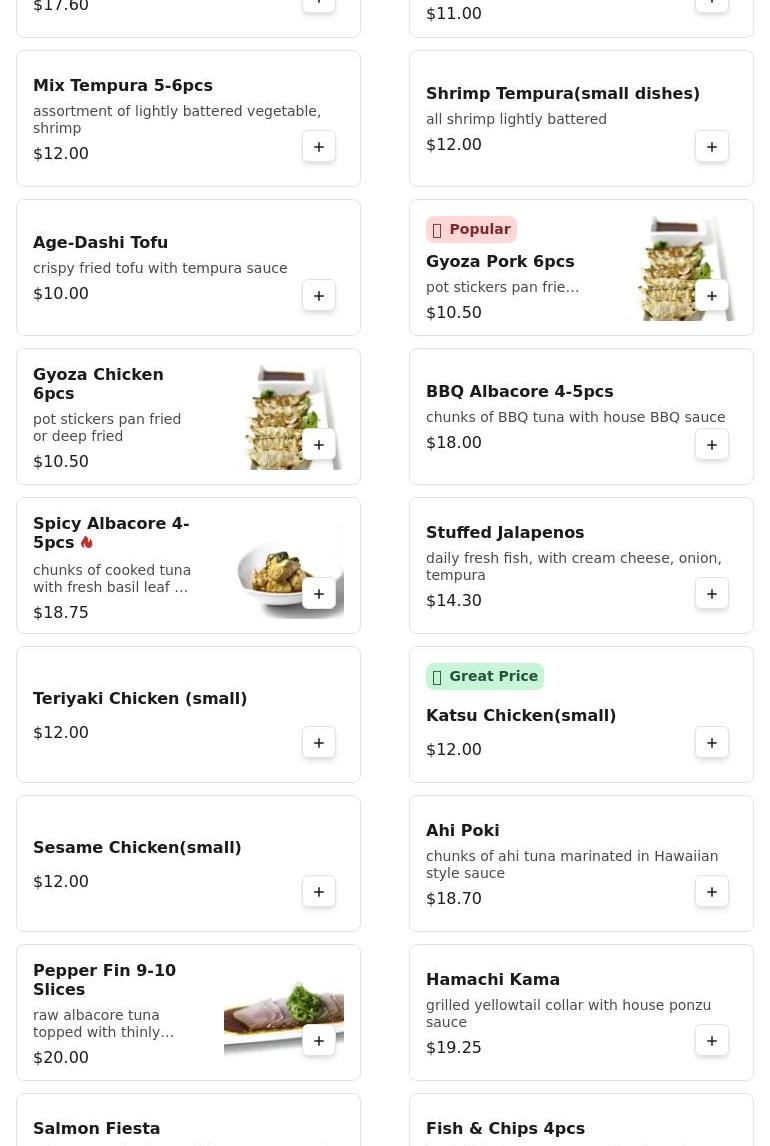770x1146 pixels.
Task: Add Ahi Poki to the cart
Action: (x=712, y=892)
